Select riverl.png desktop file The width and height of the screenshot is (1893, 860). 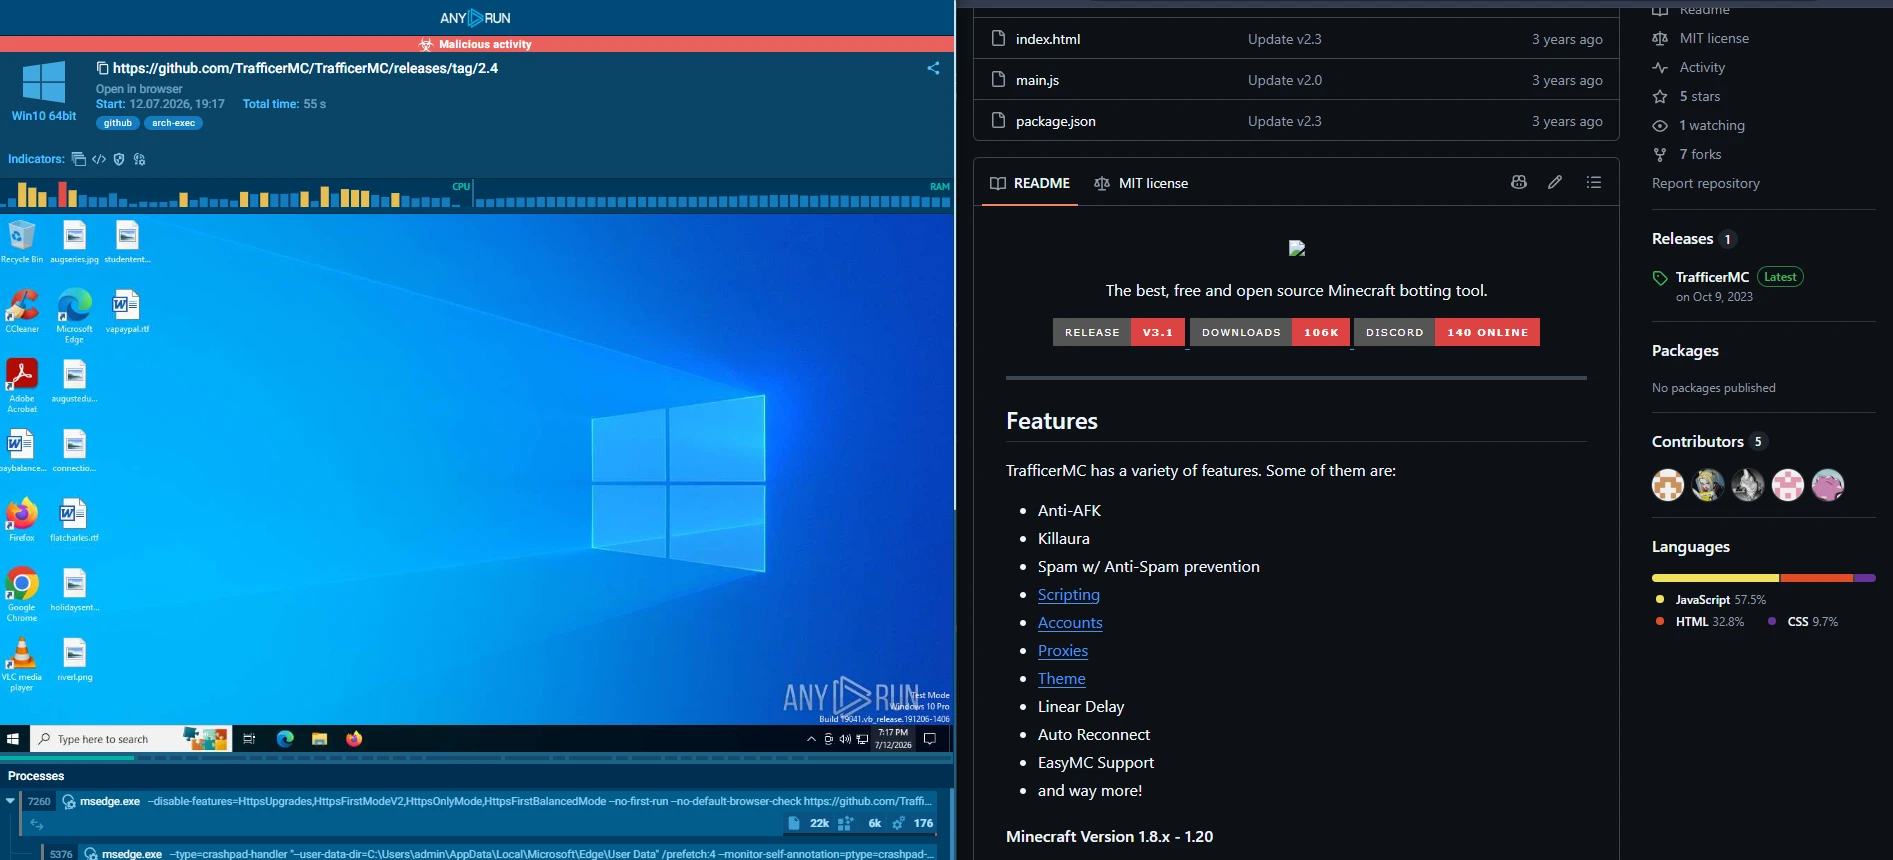pos(74,659)
